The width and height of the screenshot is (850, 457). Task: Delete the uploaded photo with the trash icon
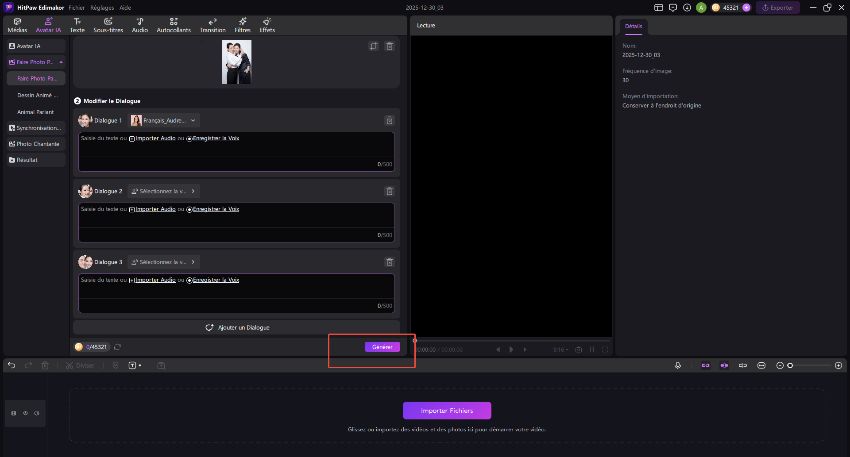point(389,46)
